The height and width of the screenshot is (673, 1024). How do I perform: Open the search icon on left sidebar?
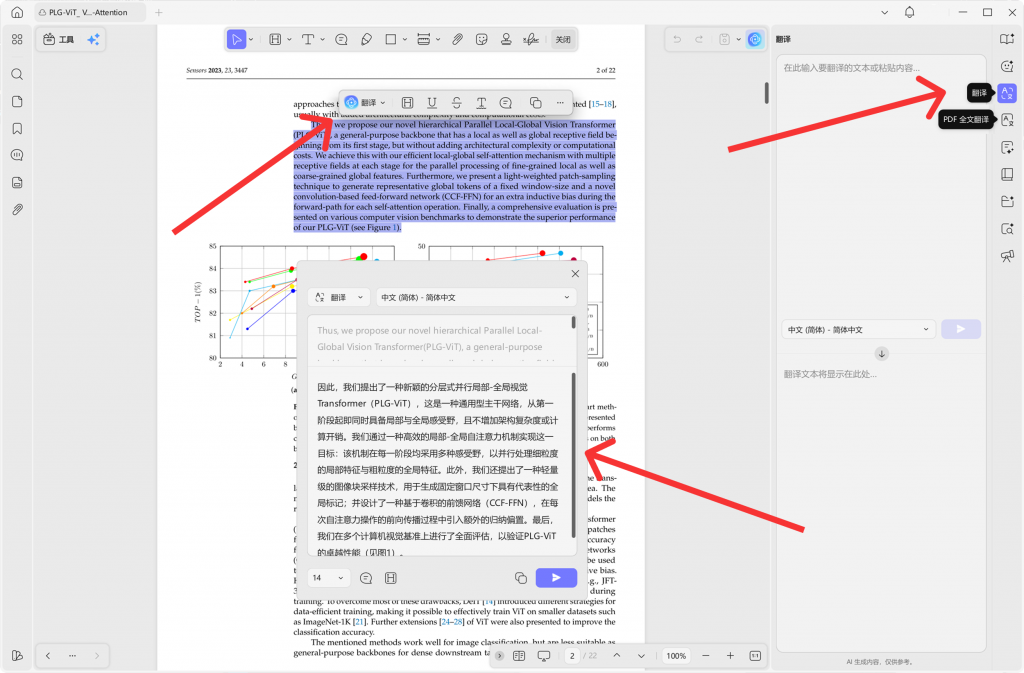pos(17,74)
